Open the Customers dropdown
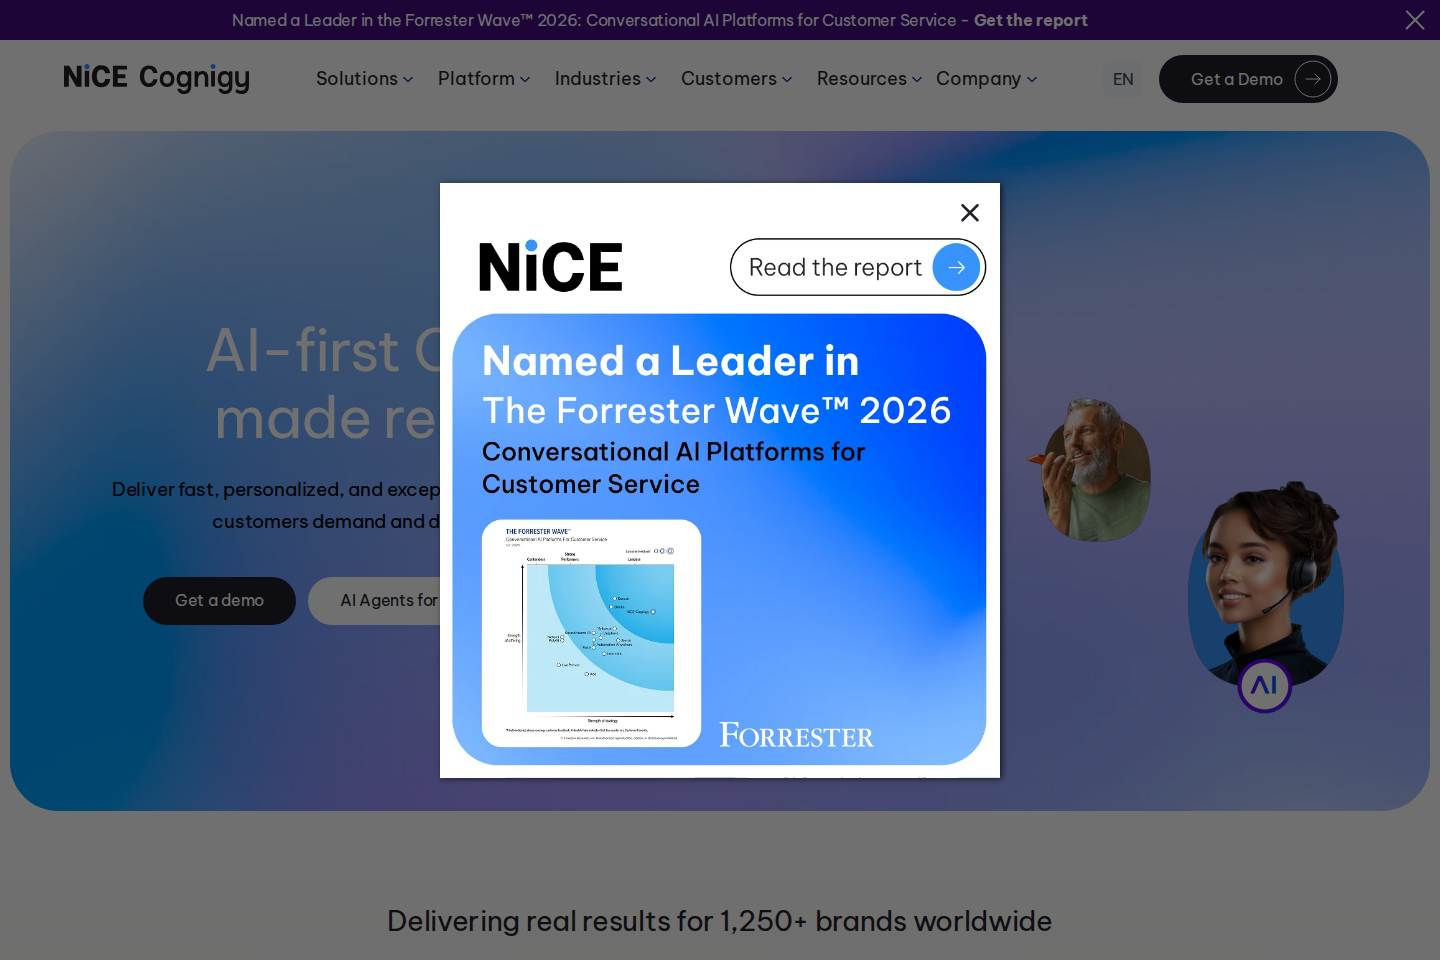The image size is (1440, 960). coord(736,79)
